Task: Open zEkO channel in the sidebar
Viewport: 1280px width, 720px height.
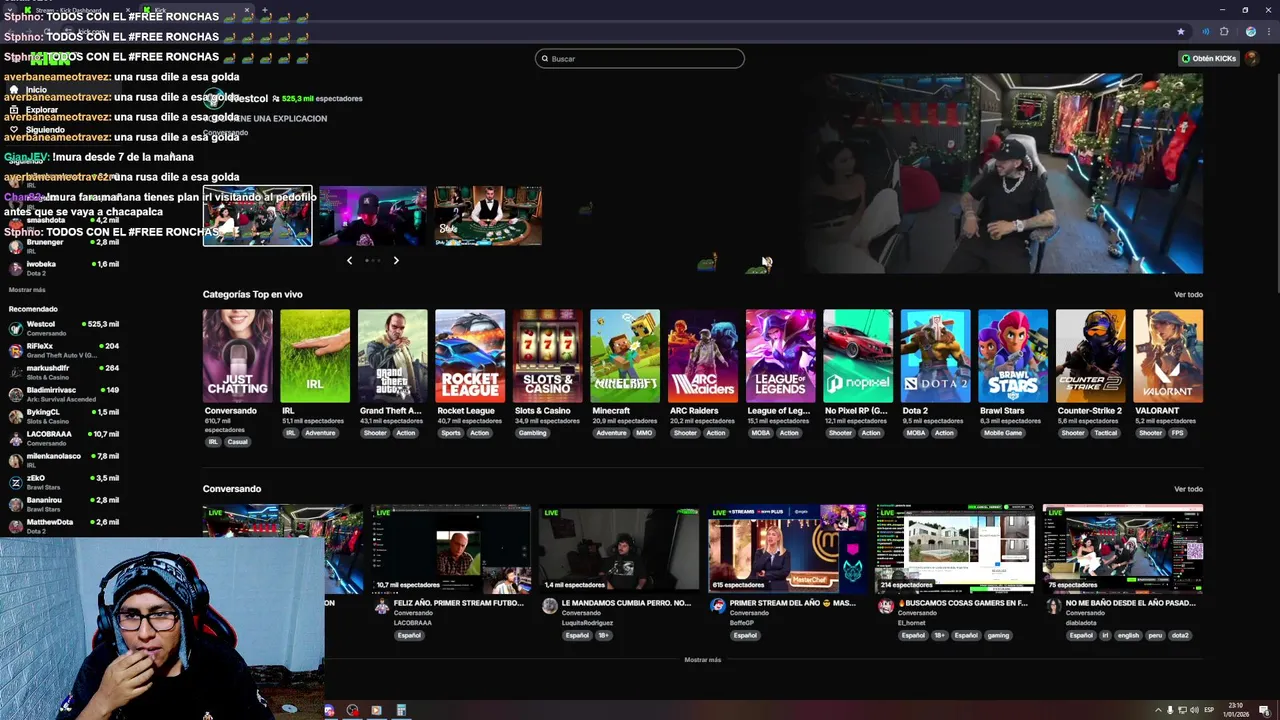Action: point(64,482)
